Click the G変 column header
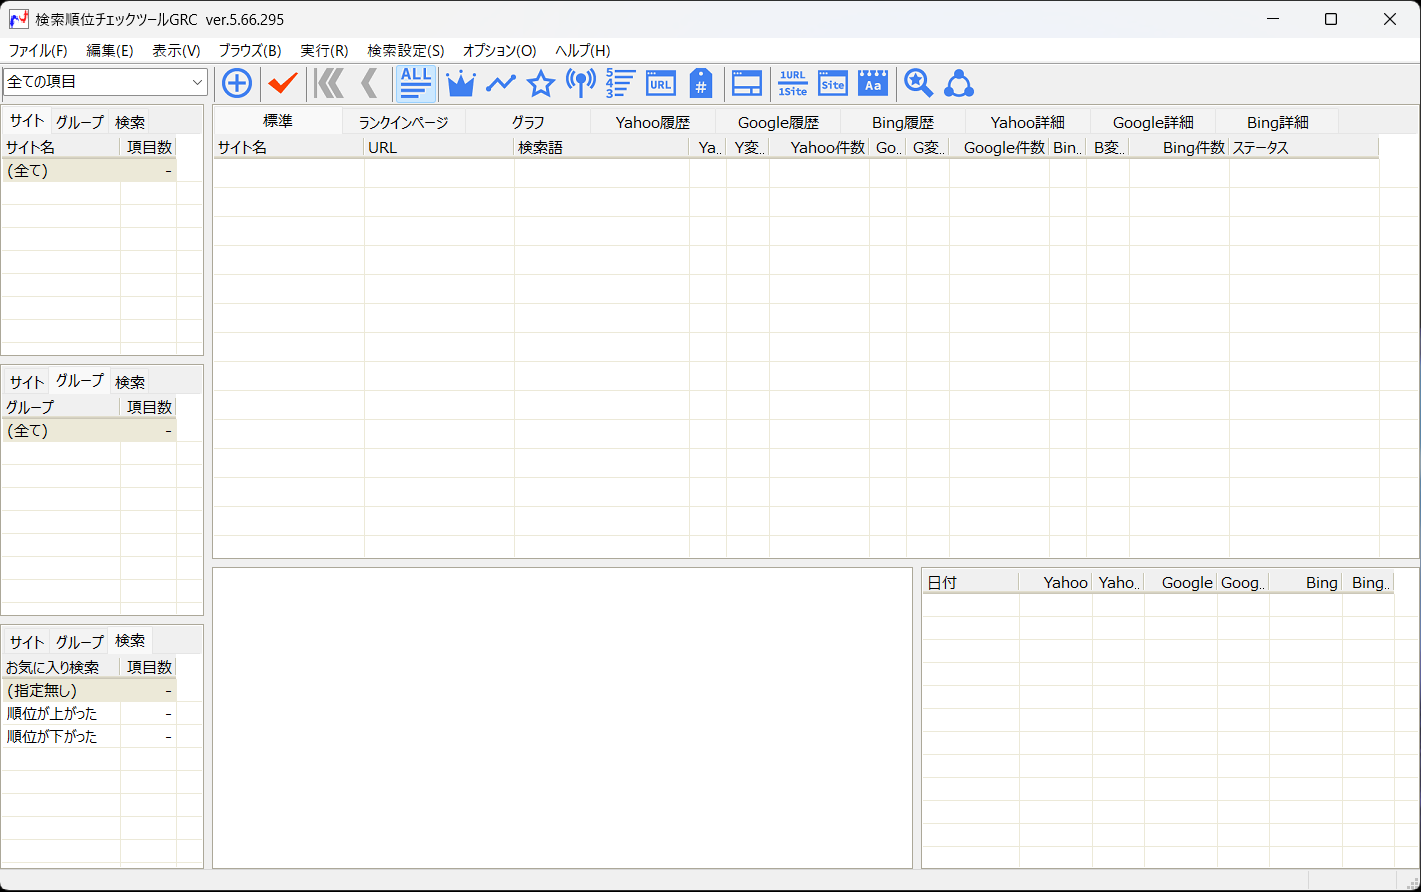Screen dimensions: 1421x892 (x=928, y=147)
